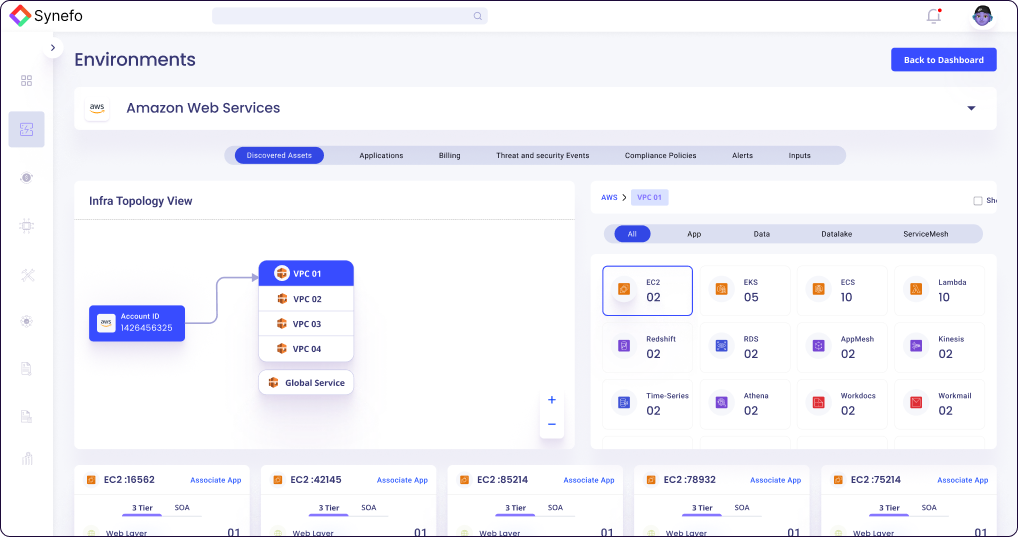The width and height of the screenshot is (1018, 537).
Task: Open the Redshift service card icon
Action: click(x=624, y=346)
